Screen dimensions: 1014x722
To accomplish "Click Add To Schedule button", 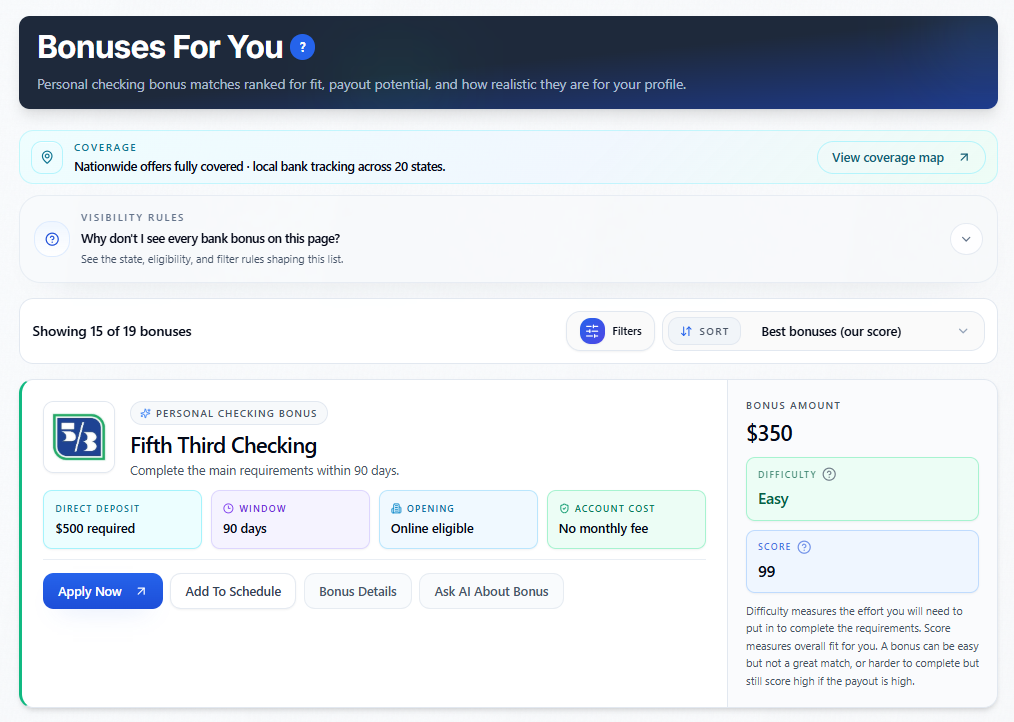I will [233, 591].
